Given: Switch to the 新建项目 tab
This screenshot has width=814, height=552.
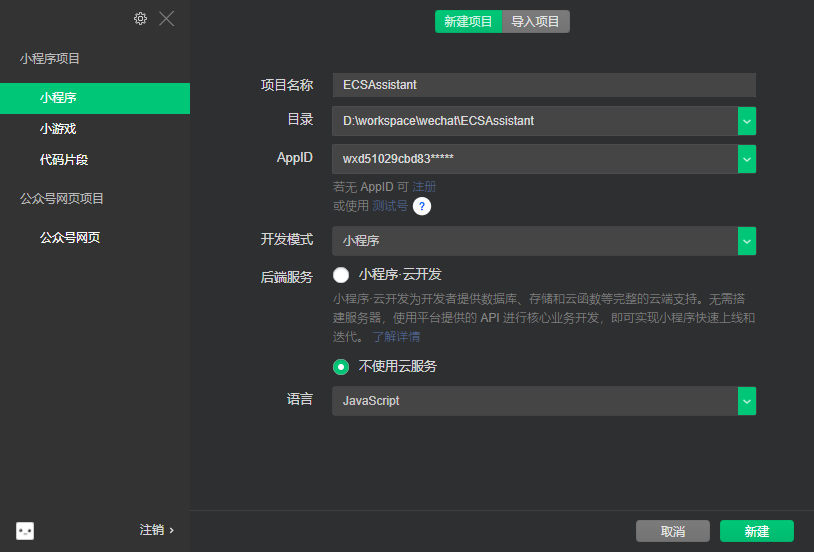Looking at the screenshot, I should (x=468, y=21).
